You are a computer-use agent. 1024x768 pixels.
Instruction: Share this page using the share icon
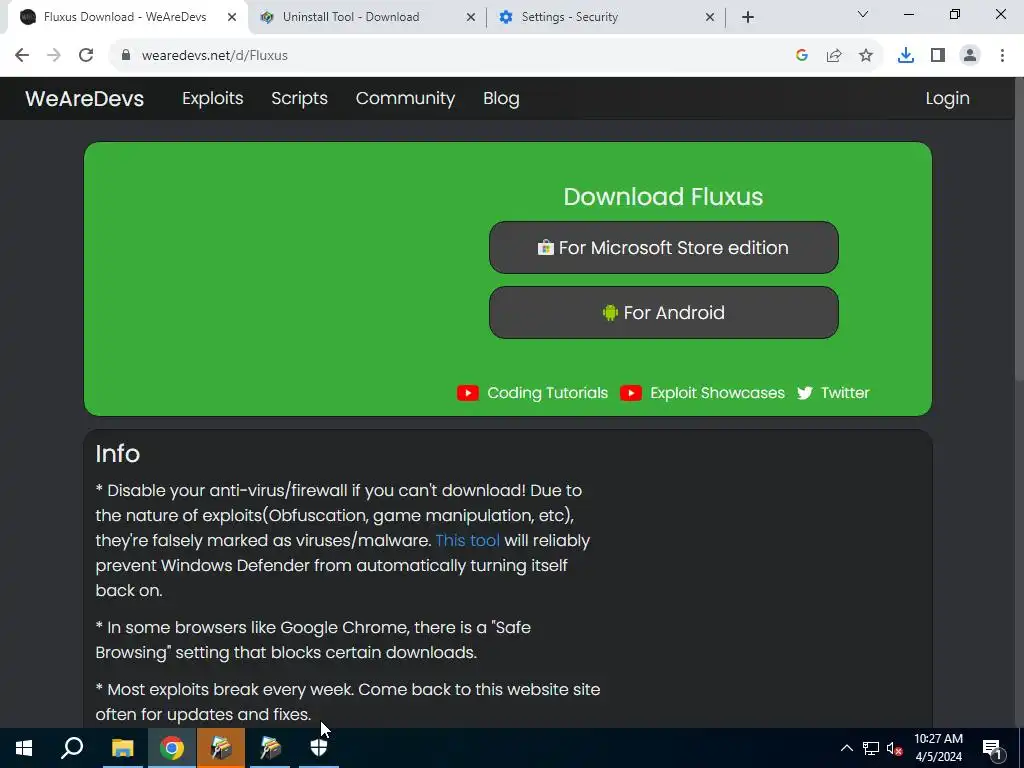834,56
